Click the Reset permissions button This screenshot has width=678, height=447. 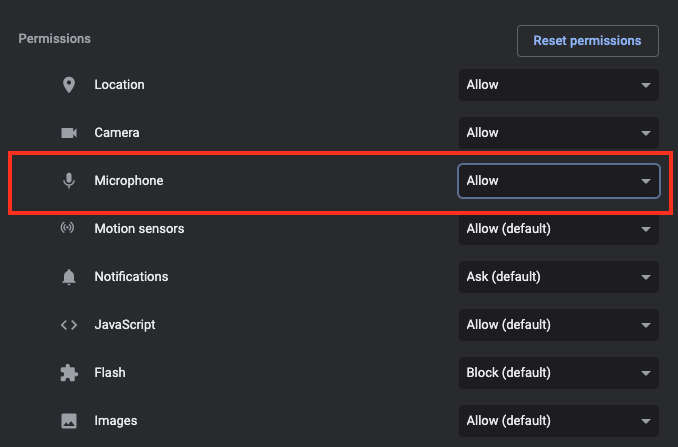tap(588, 41)
